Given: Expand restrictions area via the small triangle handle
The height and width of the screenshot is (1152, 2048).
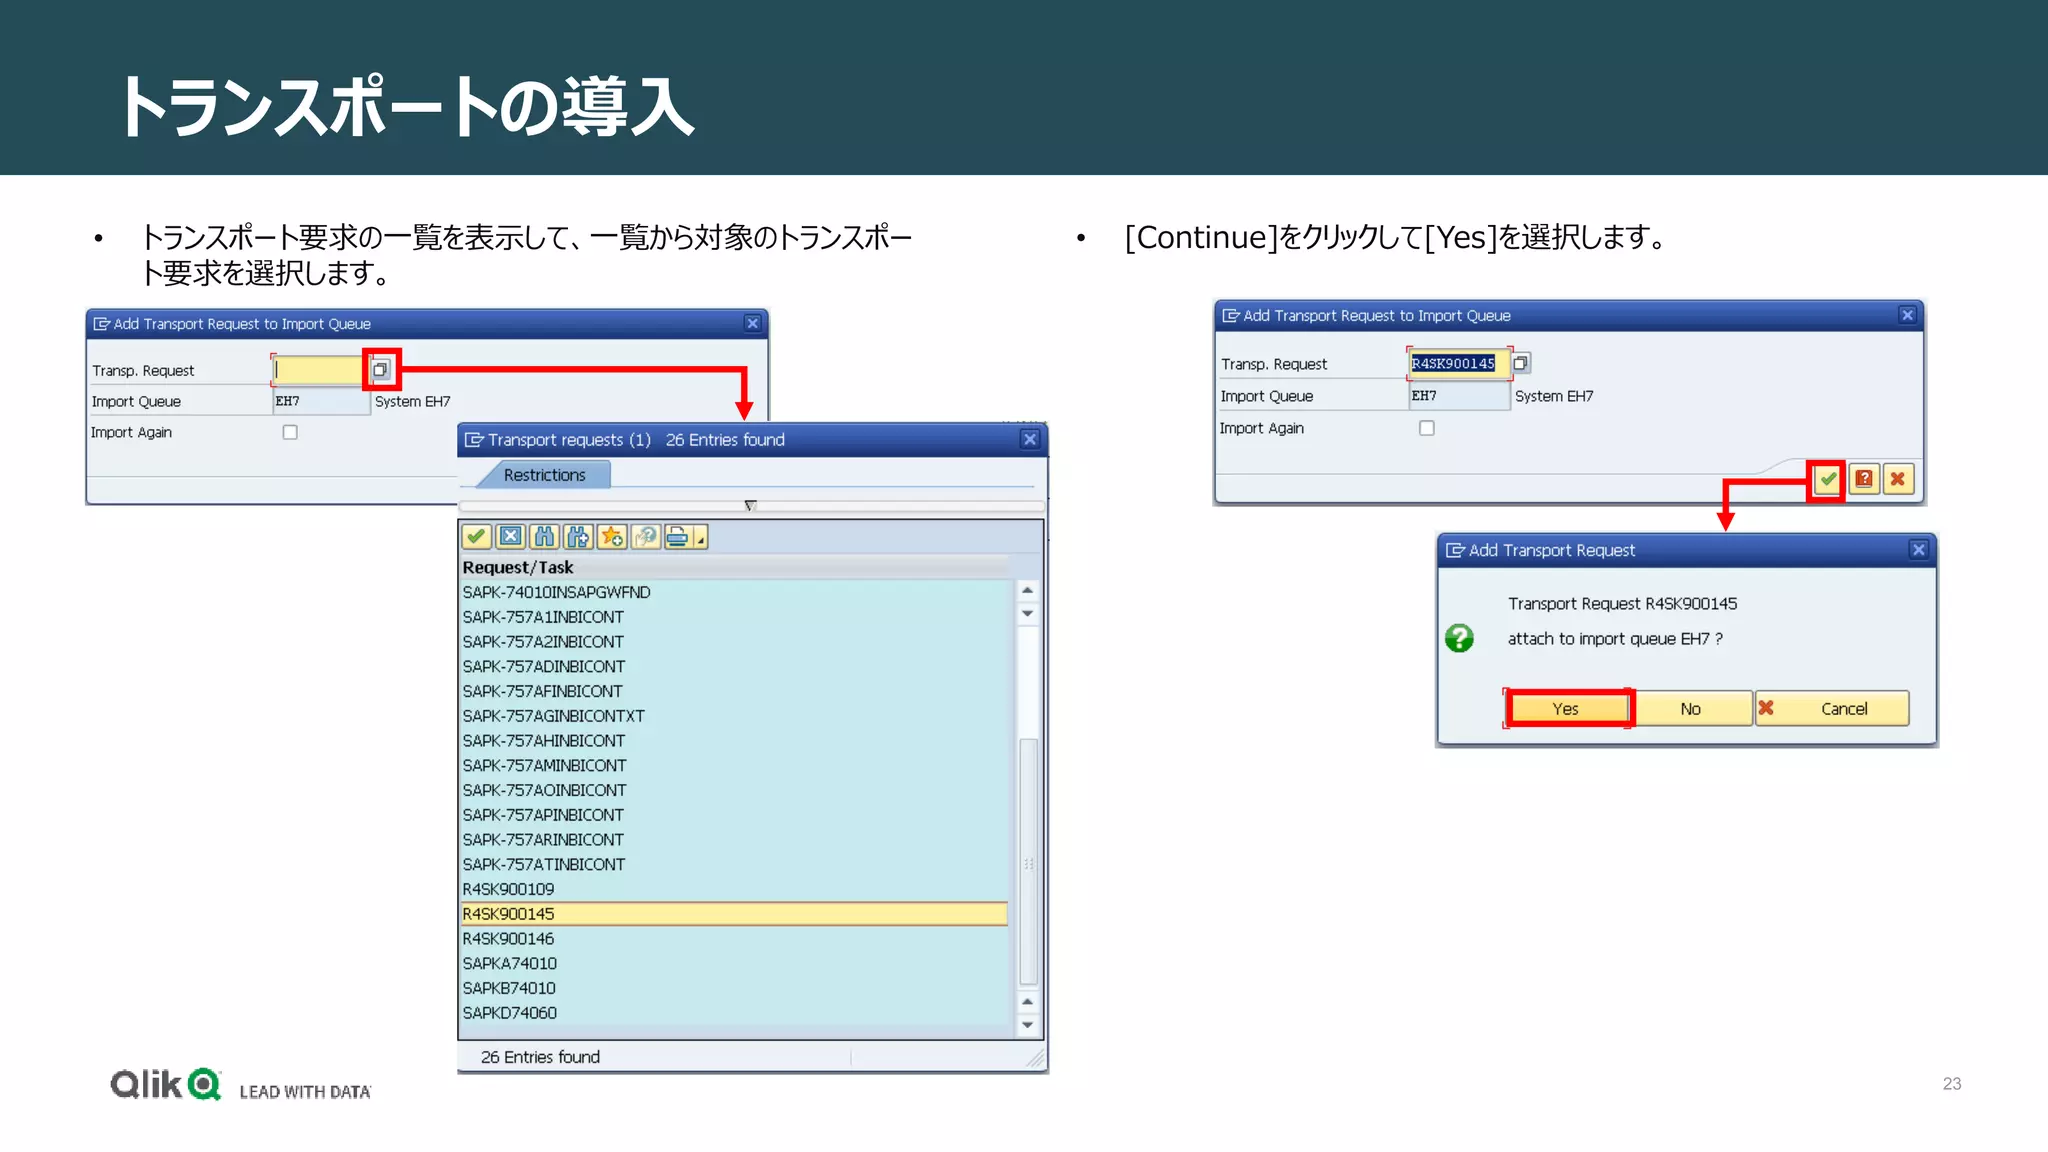Looking at the screenshot, I should coord(750,506).
